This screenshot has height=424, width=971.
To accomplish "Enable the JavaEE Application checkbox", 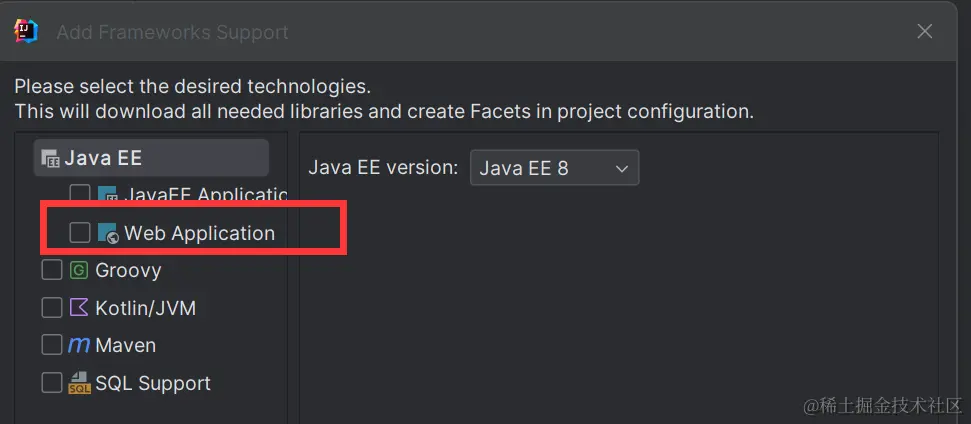I will [x=80, y=195].
